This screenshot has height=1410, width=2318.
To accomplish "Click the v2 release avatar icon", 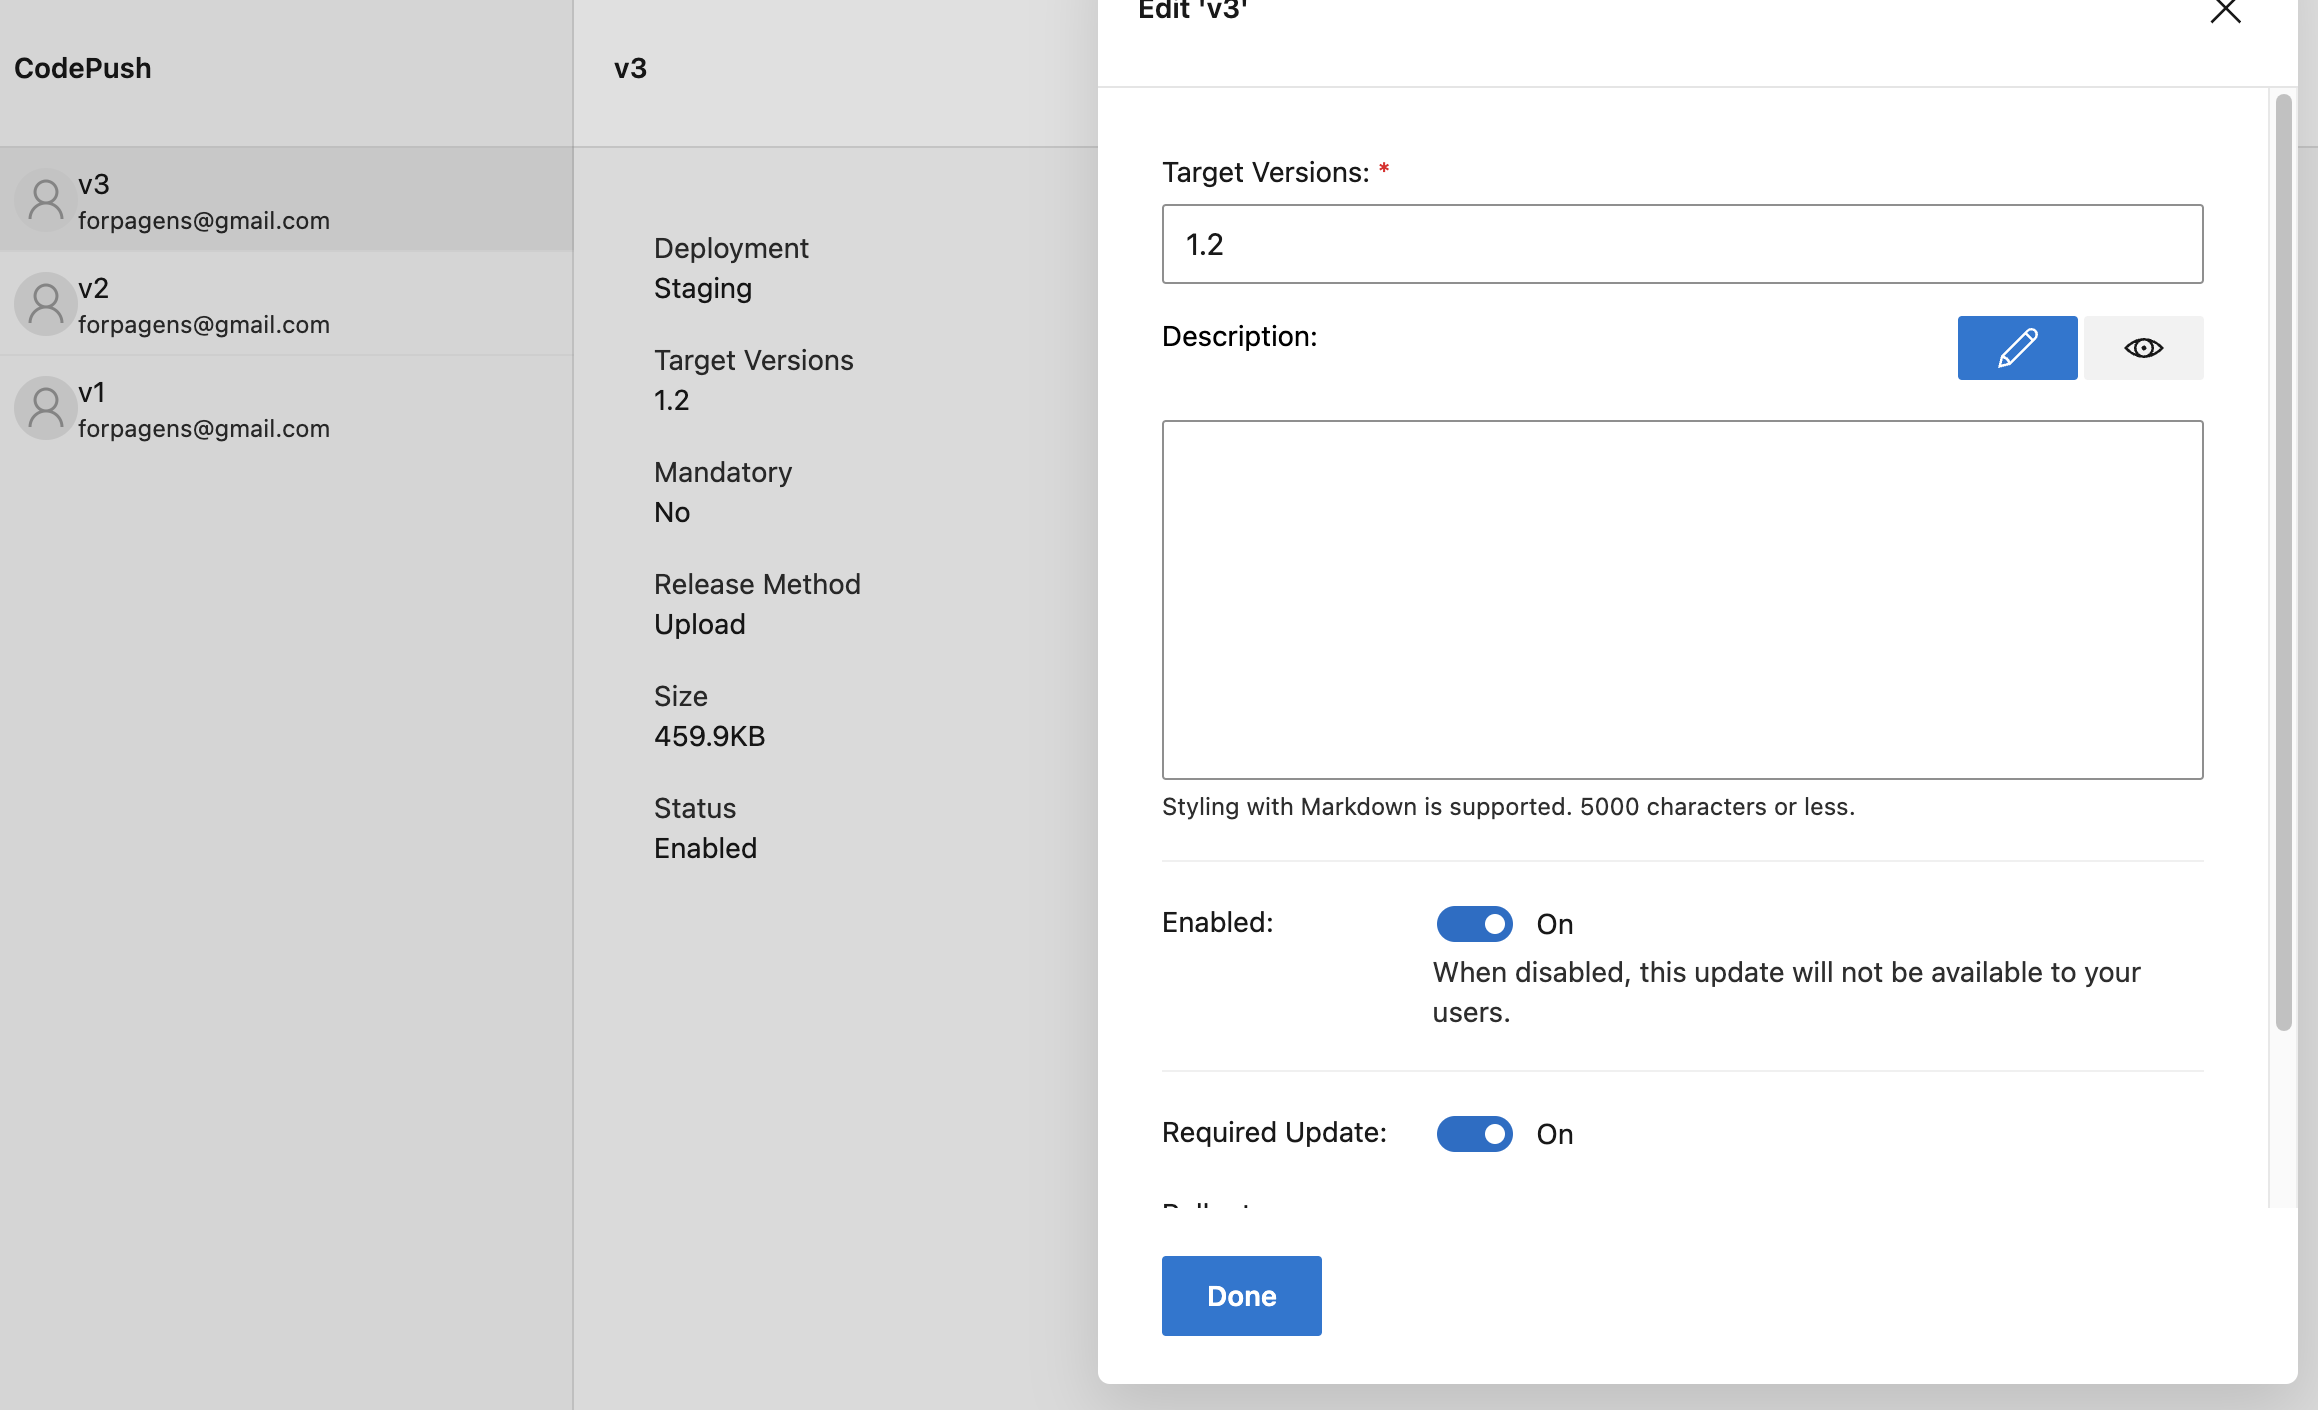I will click(45, 304).
